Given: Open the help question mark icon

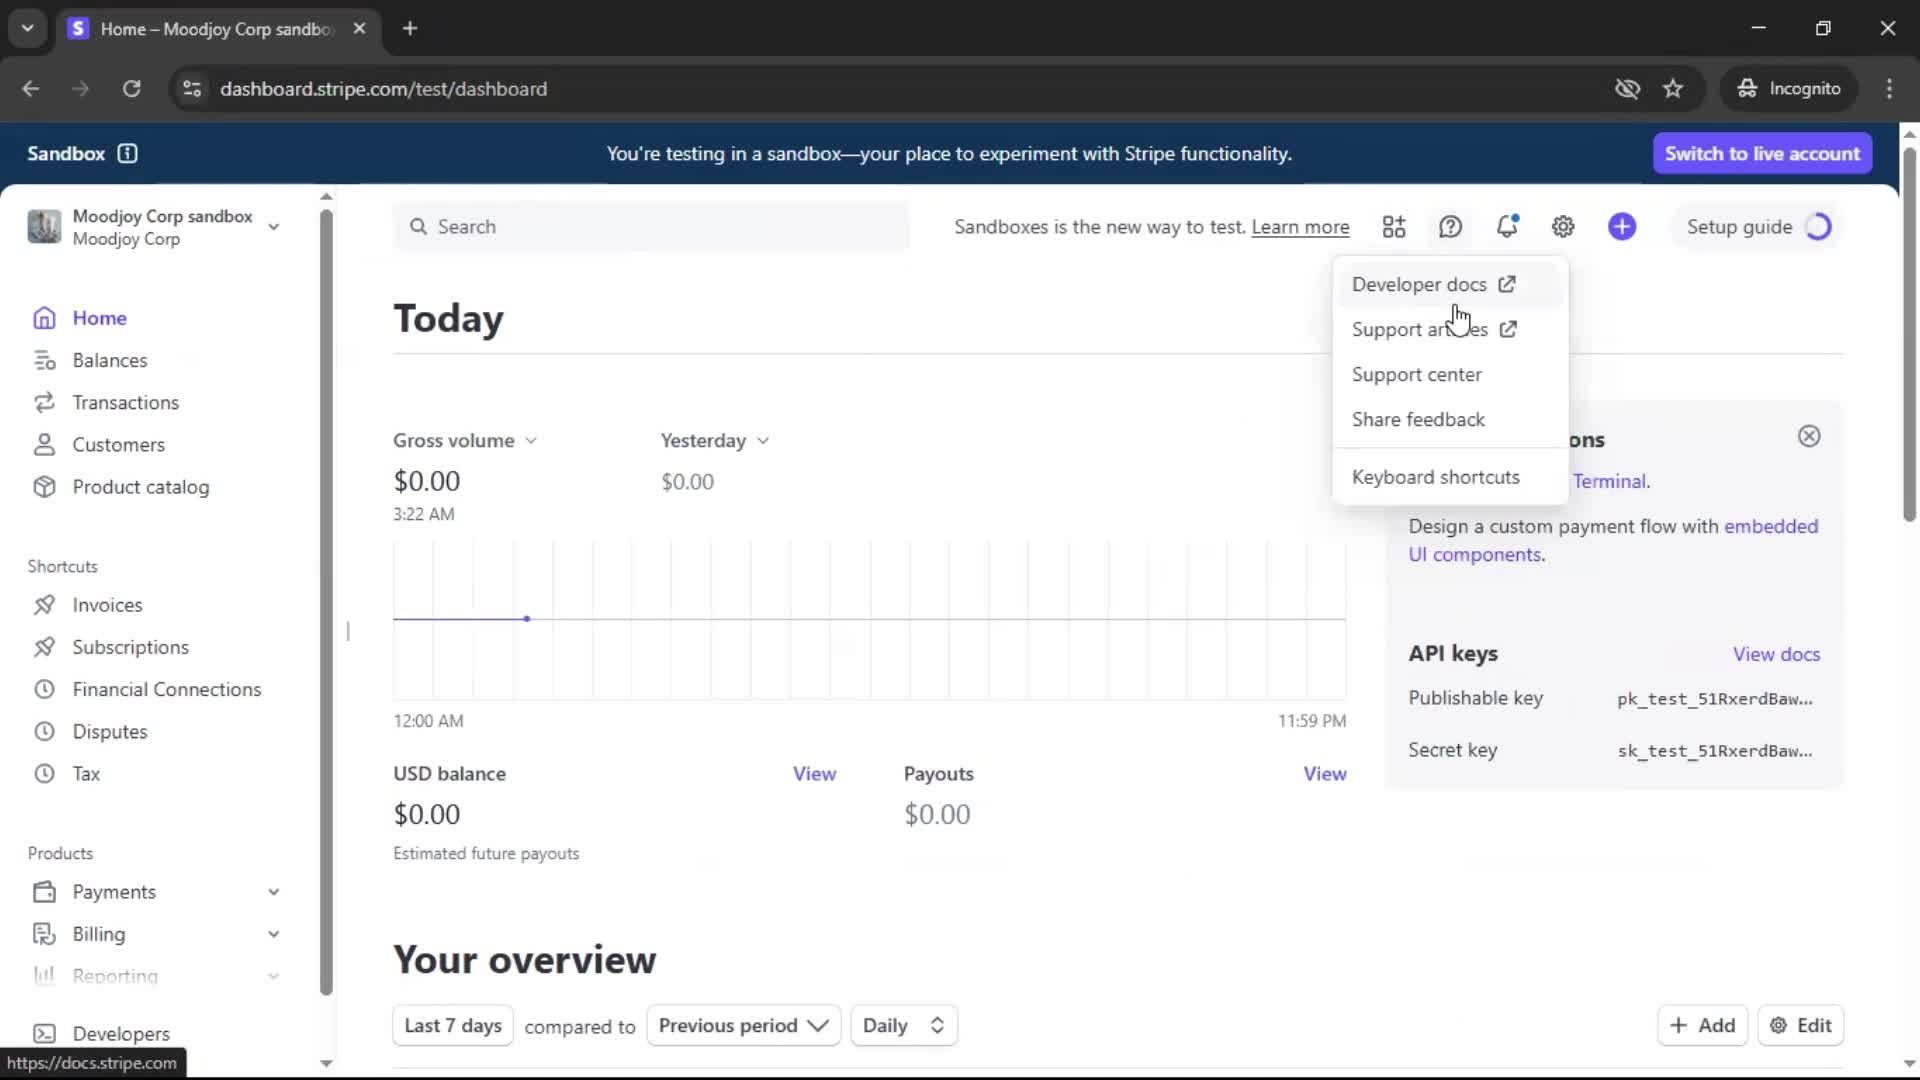Looking at the screenshot, I should [x=1450, y=227].
